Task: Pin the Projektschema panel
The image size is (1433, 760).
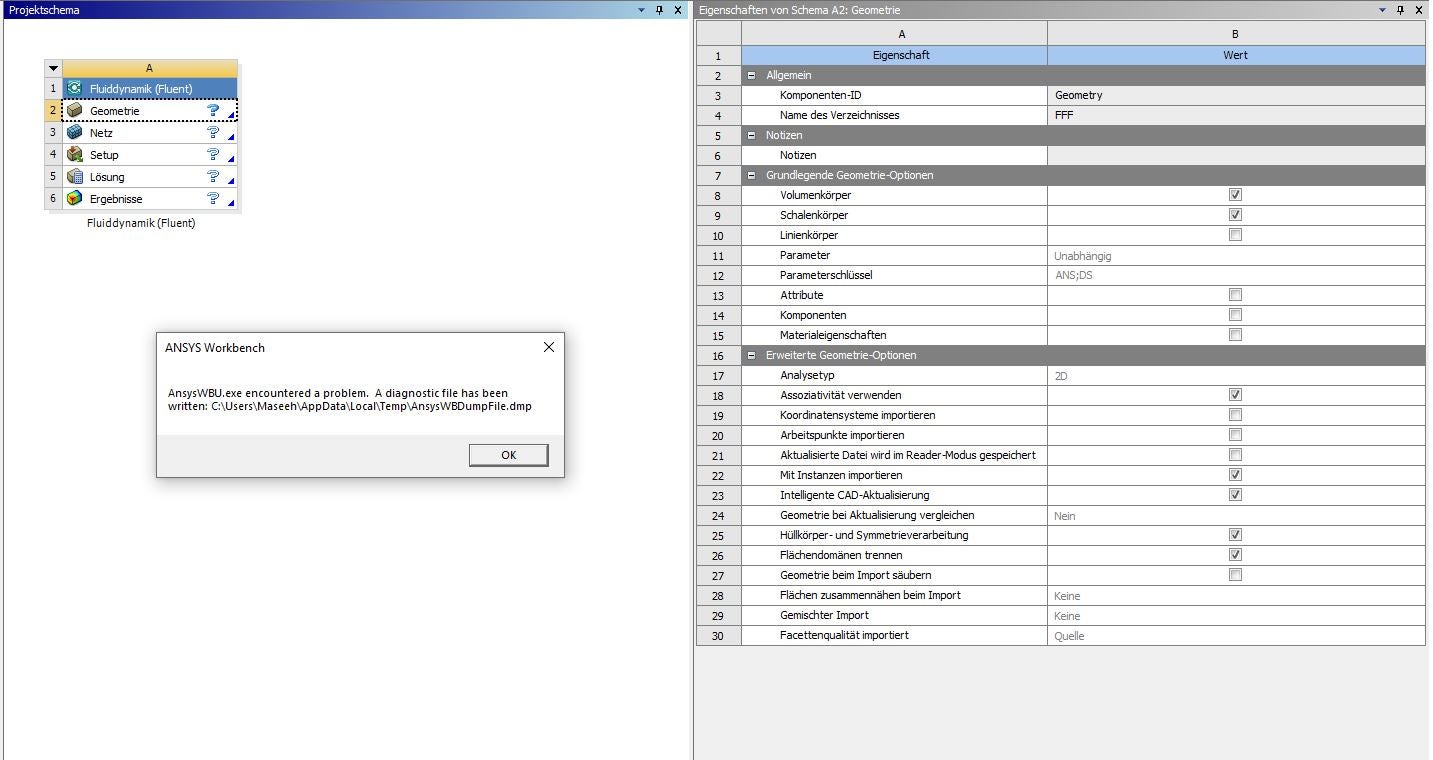Action: (660, 10)
